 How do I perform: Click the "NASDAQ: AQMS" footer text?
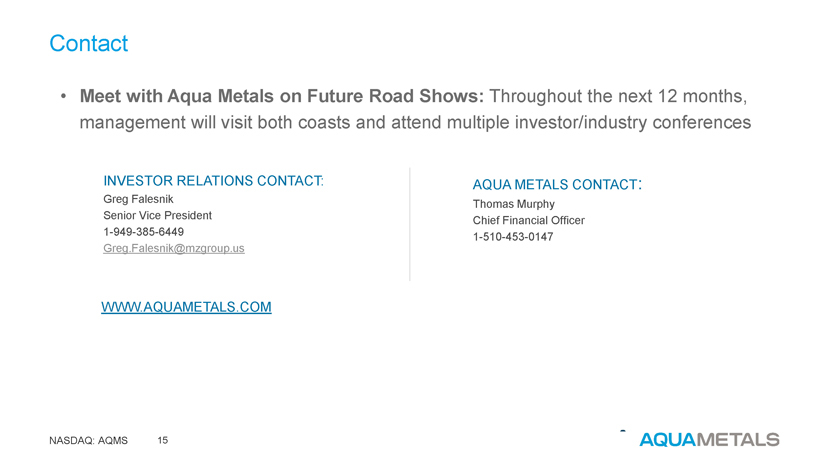point(88,440)
